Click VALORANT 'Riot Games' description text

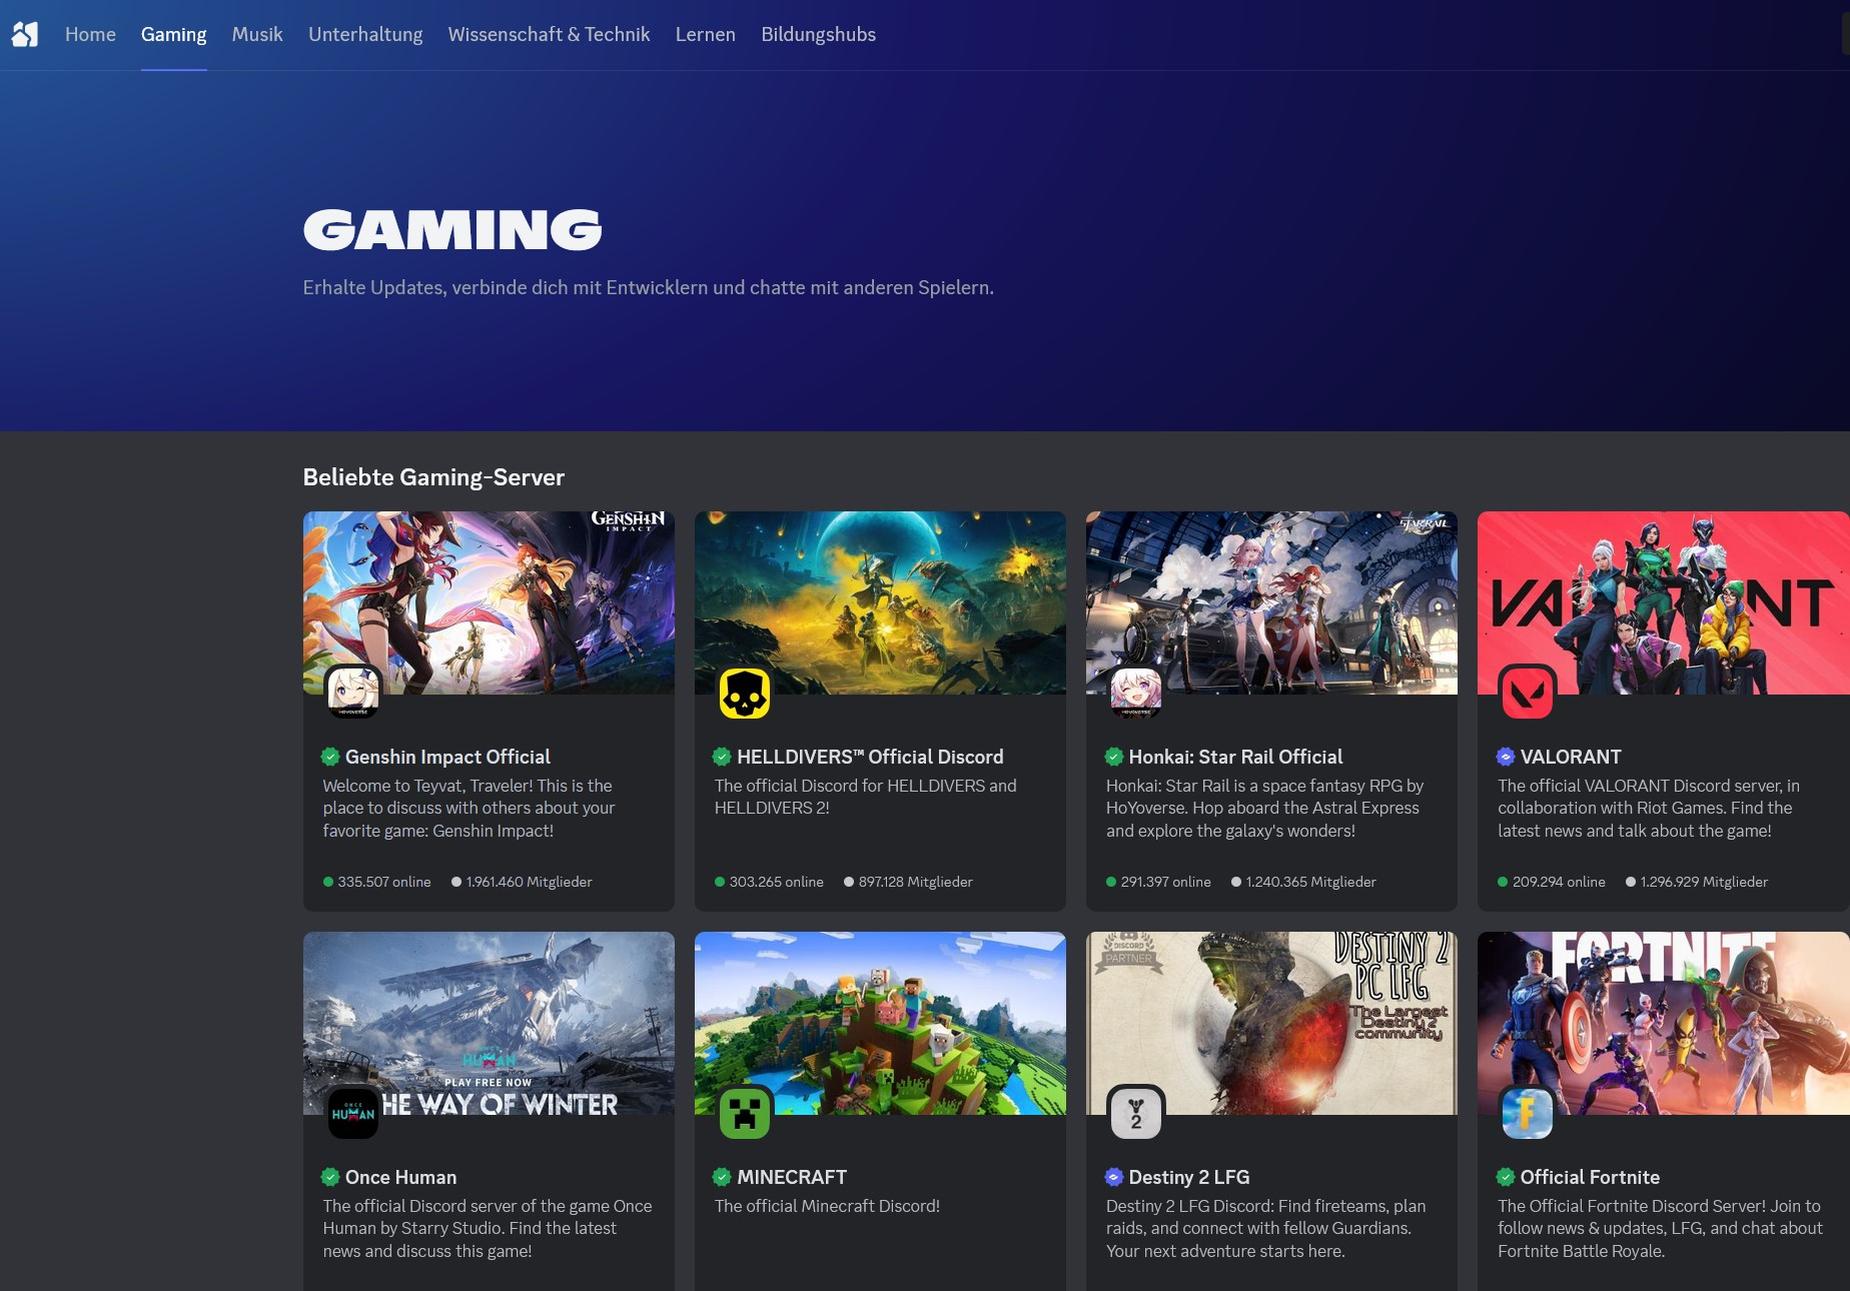tap(1648, 808)
